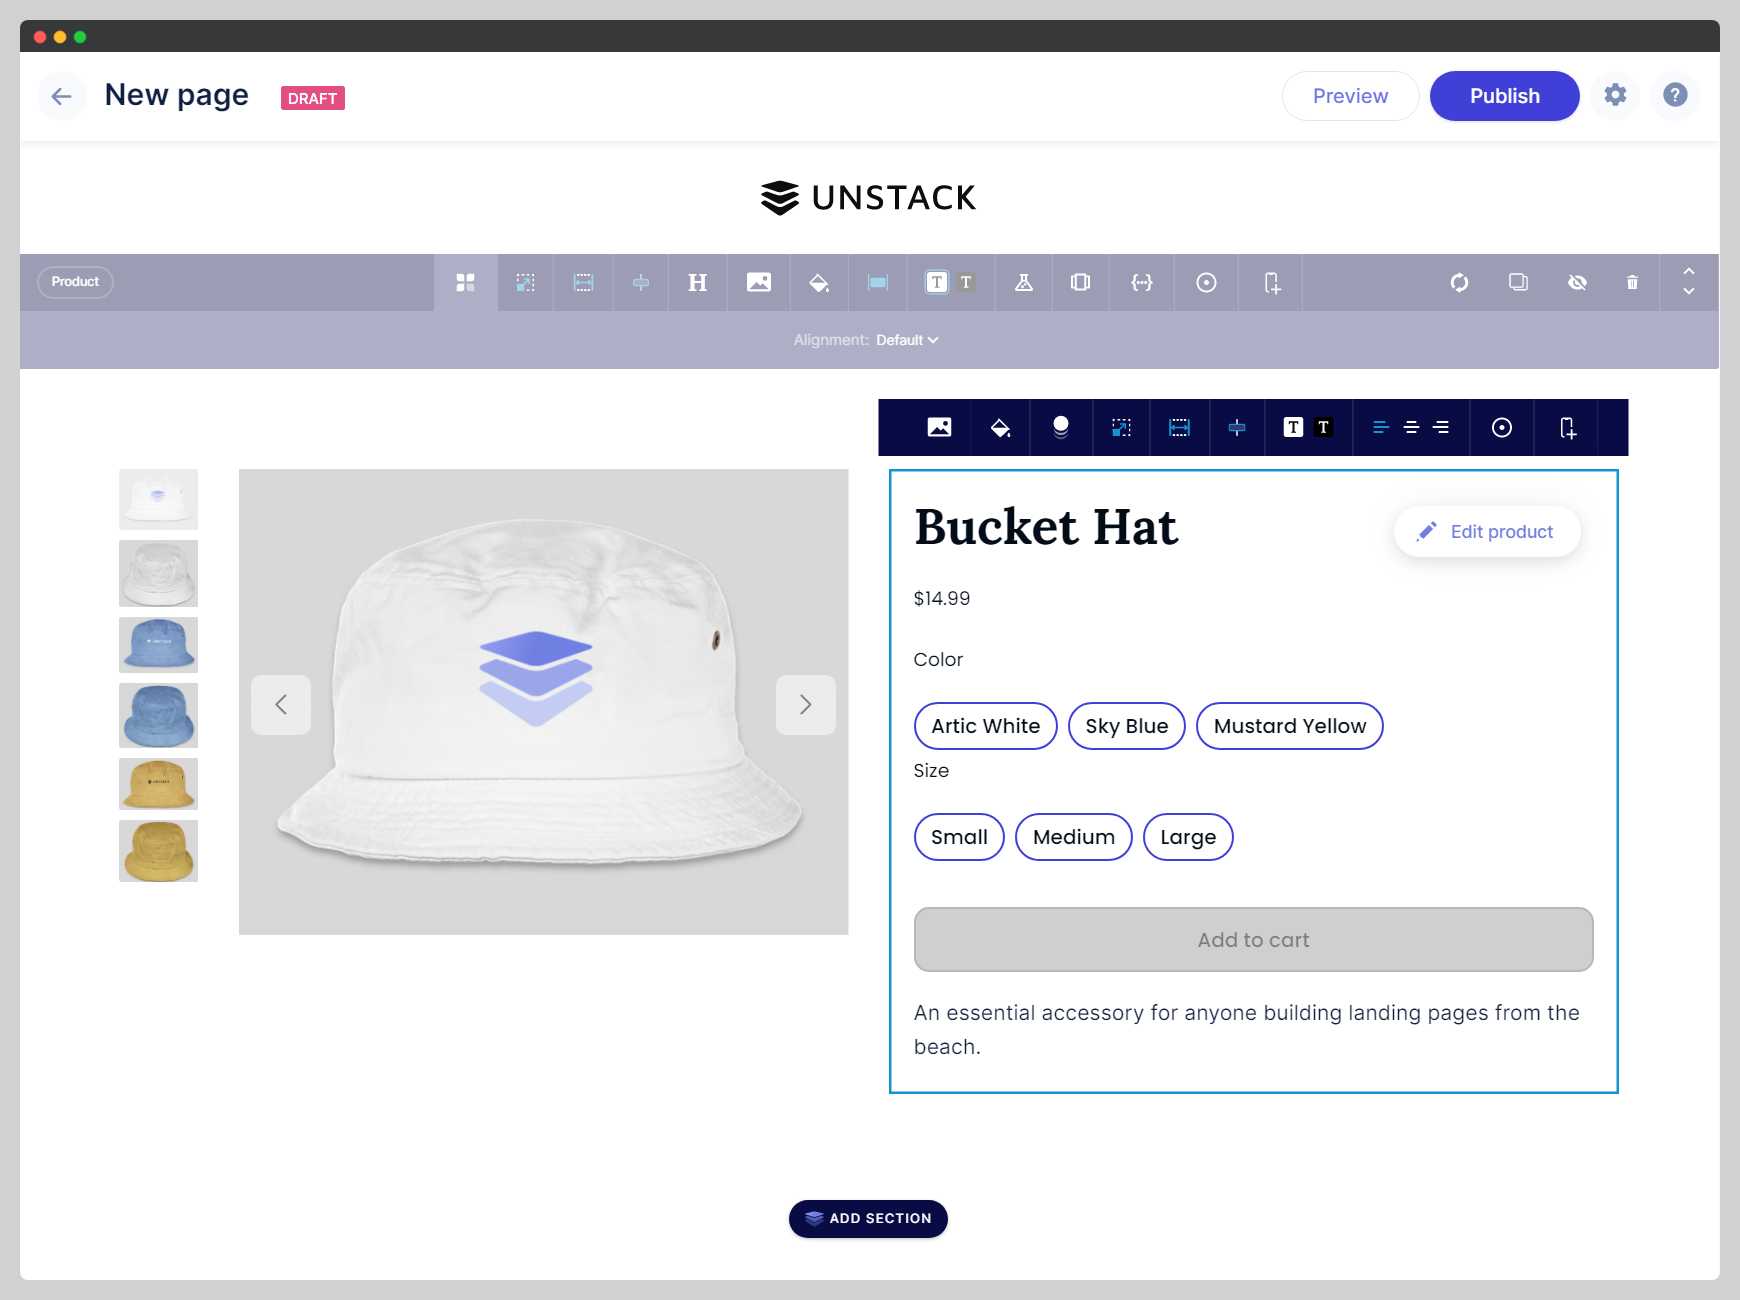Click the curly braces code icon
Screen dimensions: 1740x1300
coord(1141,283)
